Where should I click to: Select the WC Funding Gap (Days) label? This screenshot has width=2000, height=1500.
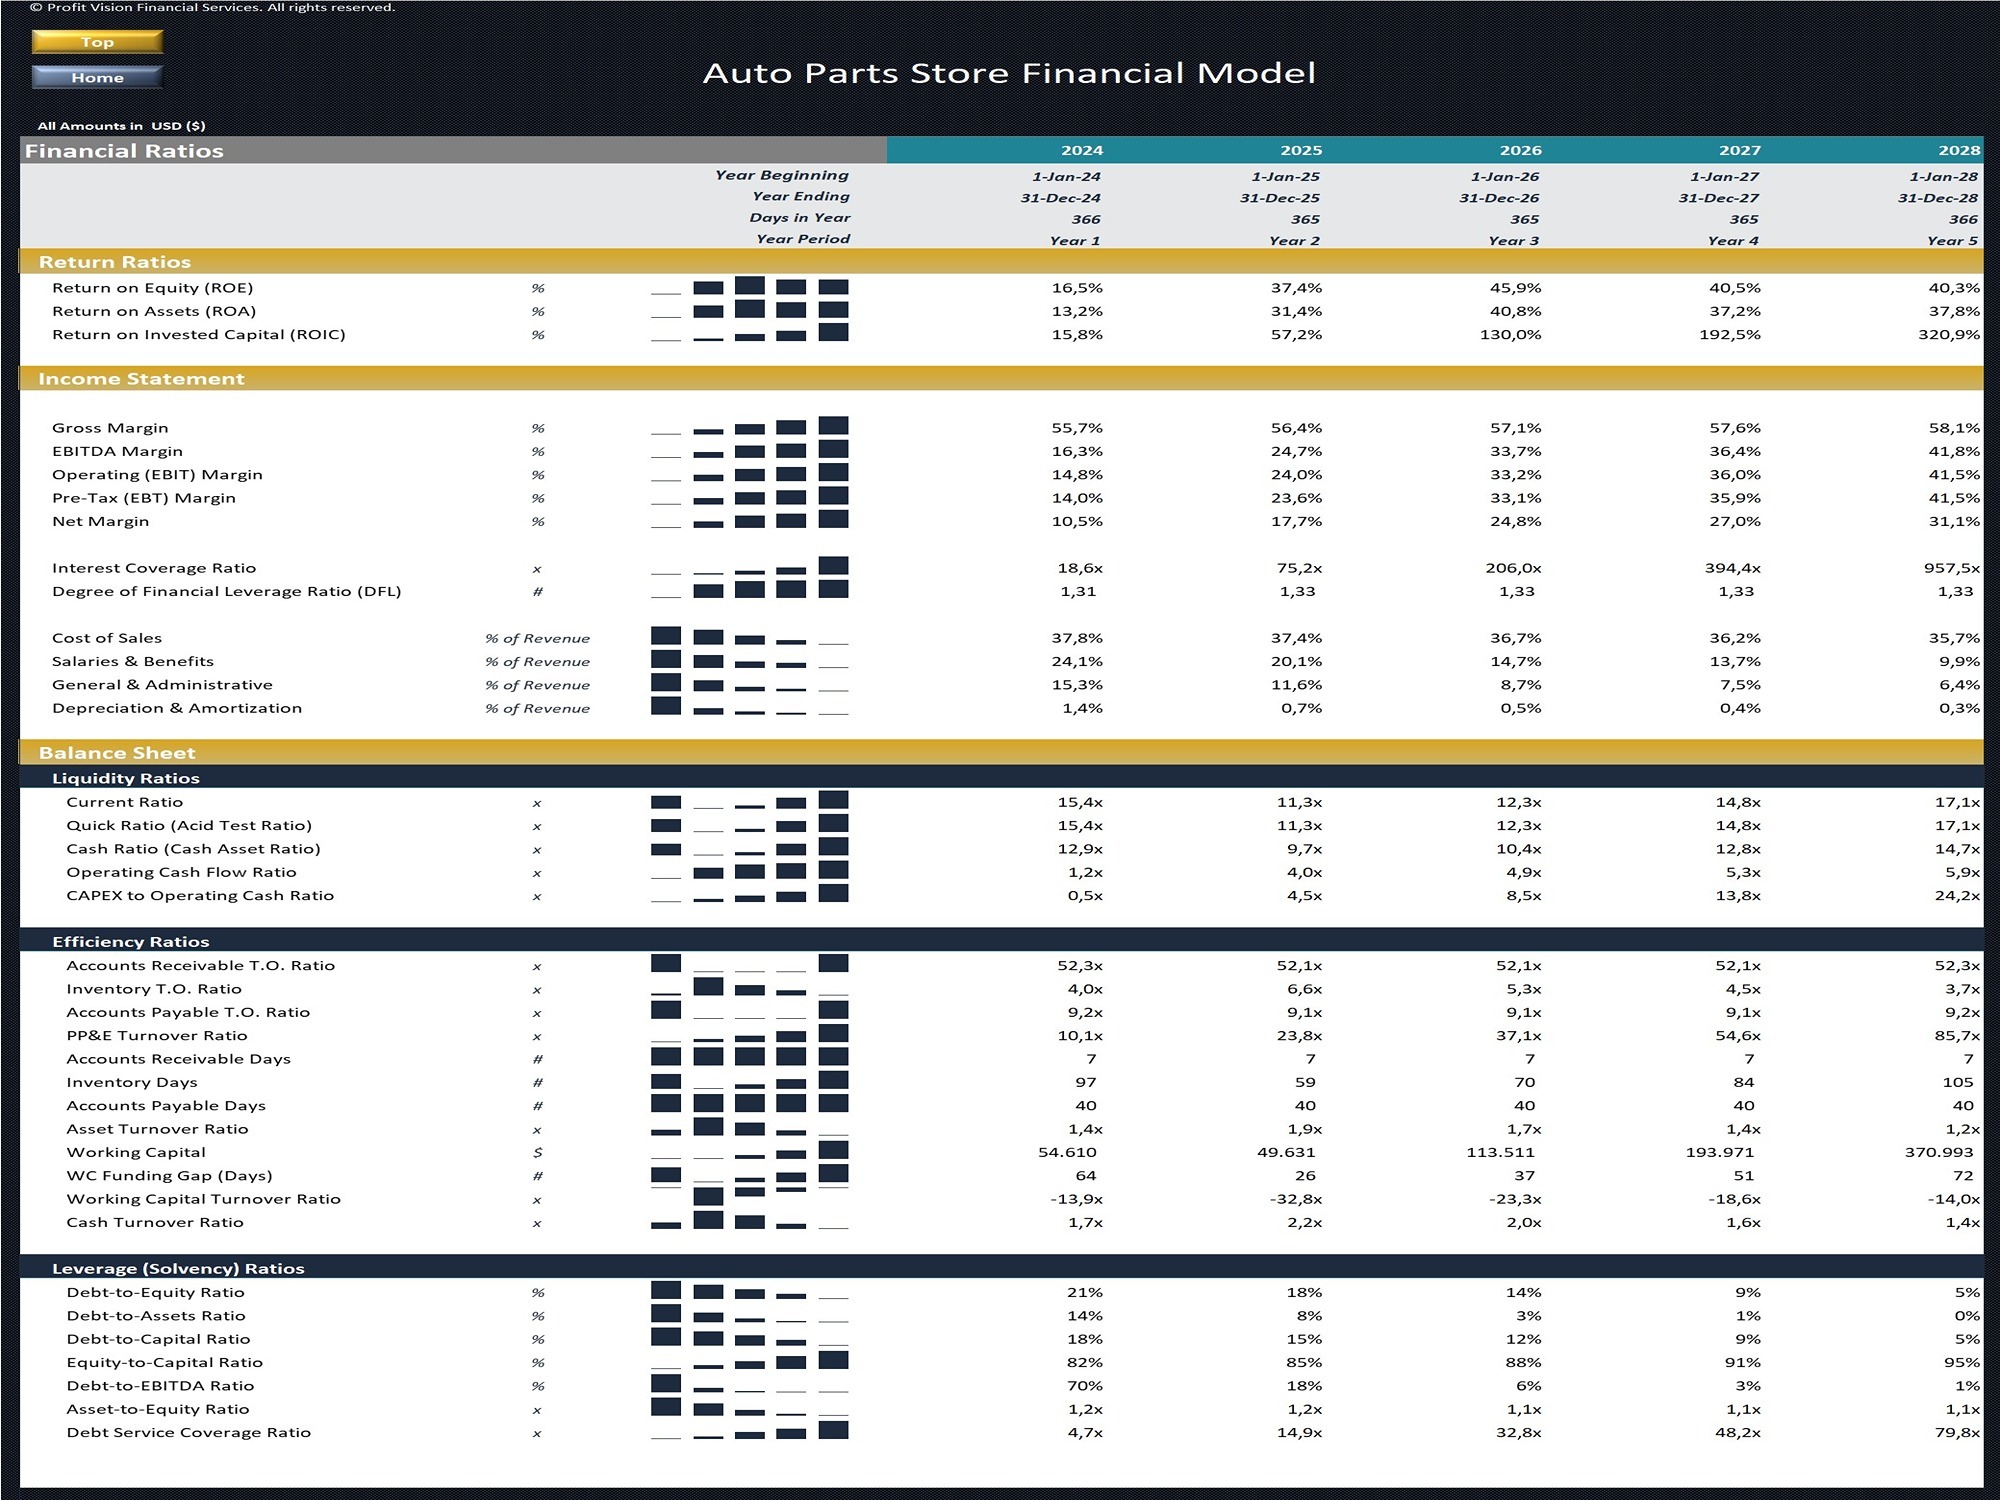click(169, 1175)
